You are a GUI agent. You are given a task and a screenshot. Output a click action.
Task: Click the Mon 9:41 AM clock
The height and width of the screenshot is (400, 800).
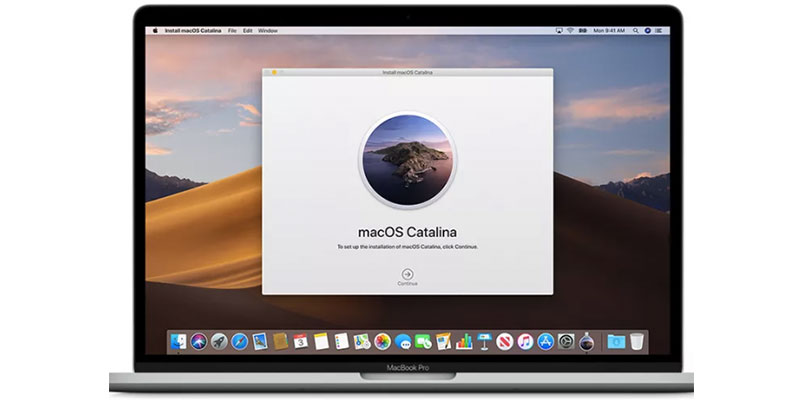[609, 31]
